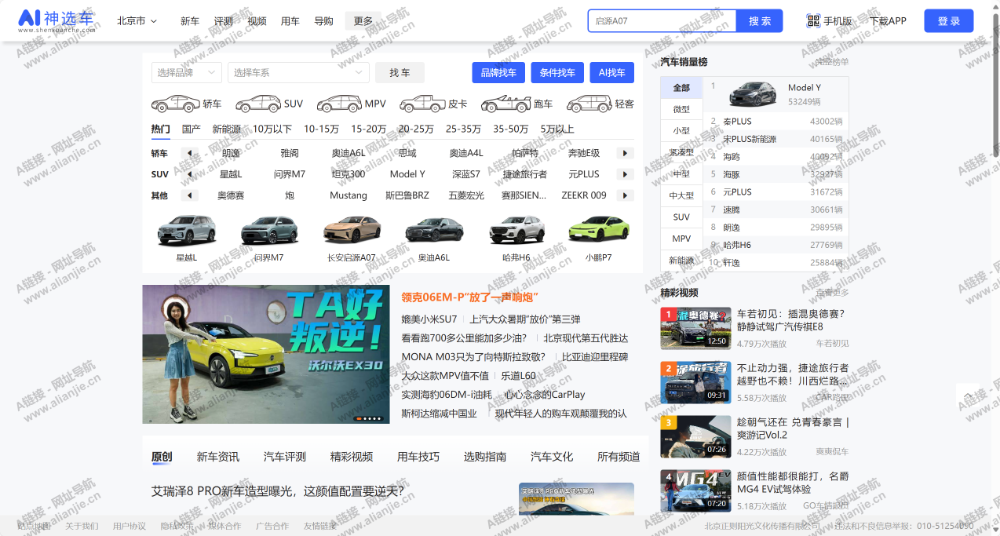Viewport: 1000px width, 536px height.
Task: Select the SUV body type icon
Action: [258, 103]
